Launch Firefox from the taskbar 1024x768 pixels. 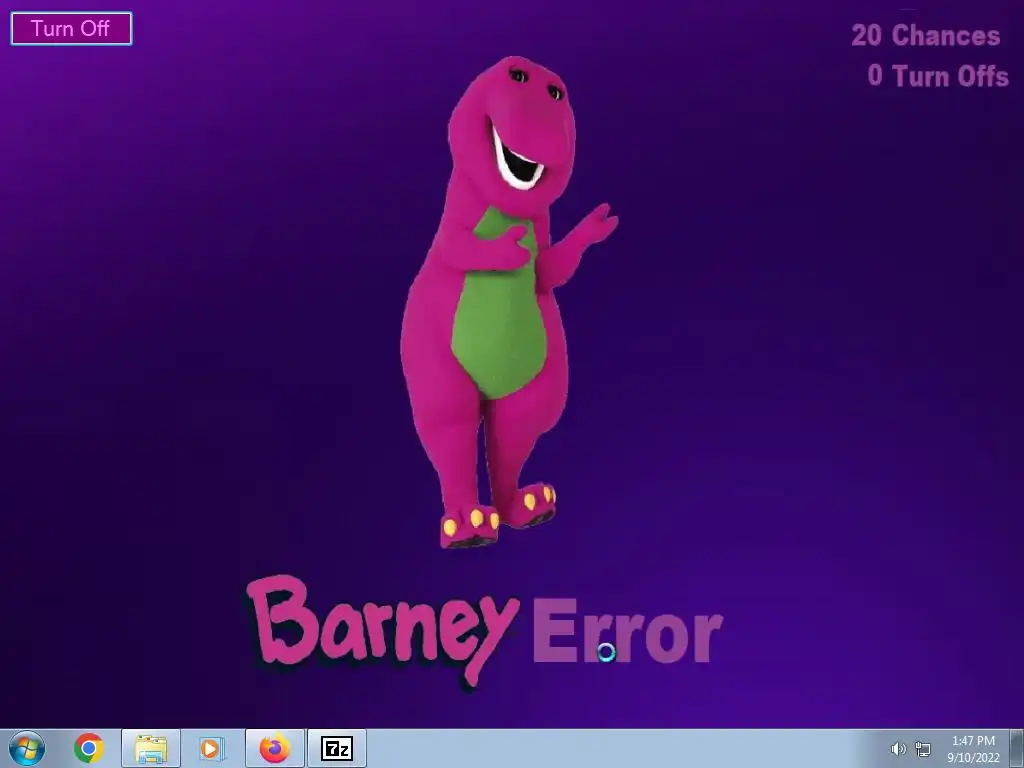point(274,748)
